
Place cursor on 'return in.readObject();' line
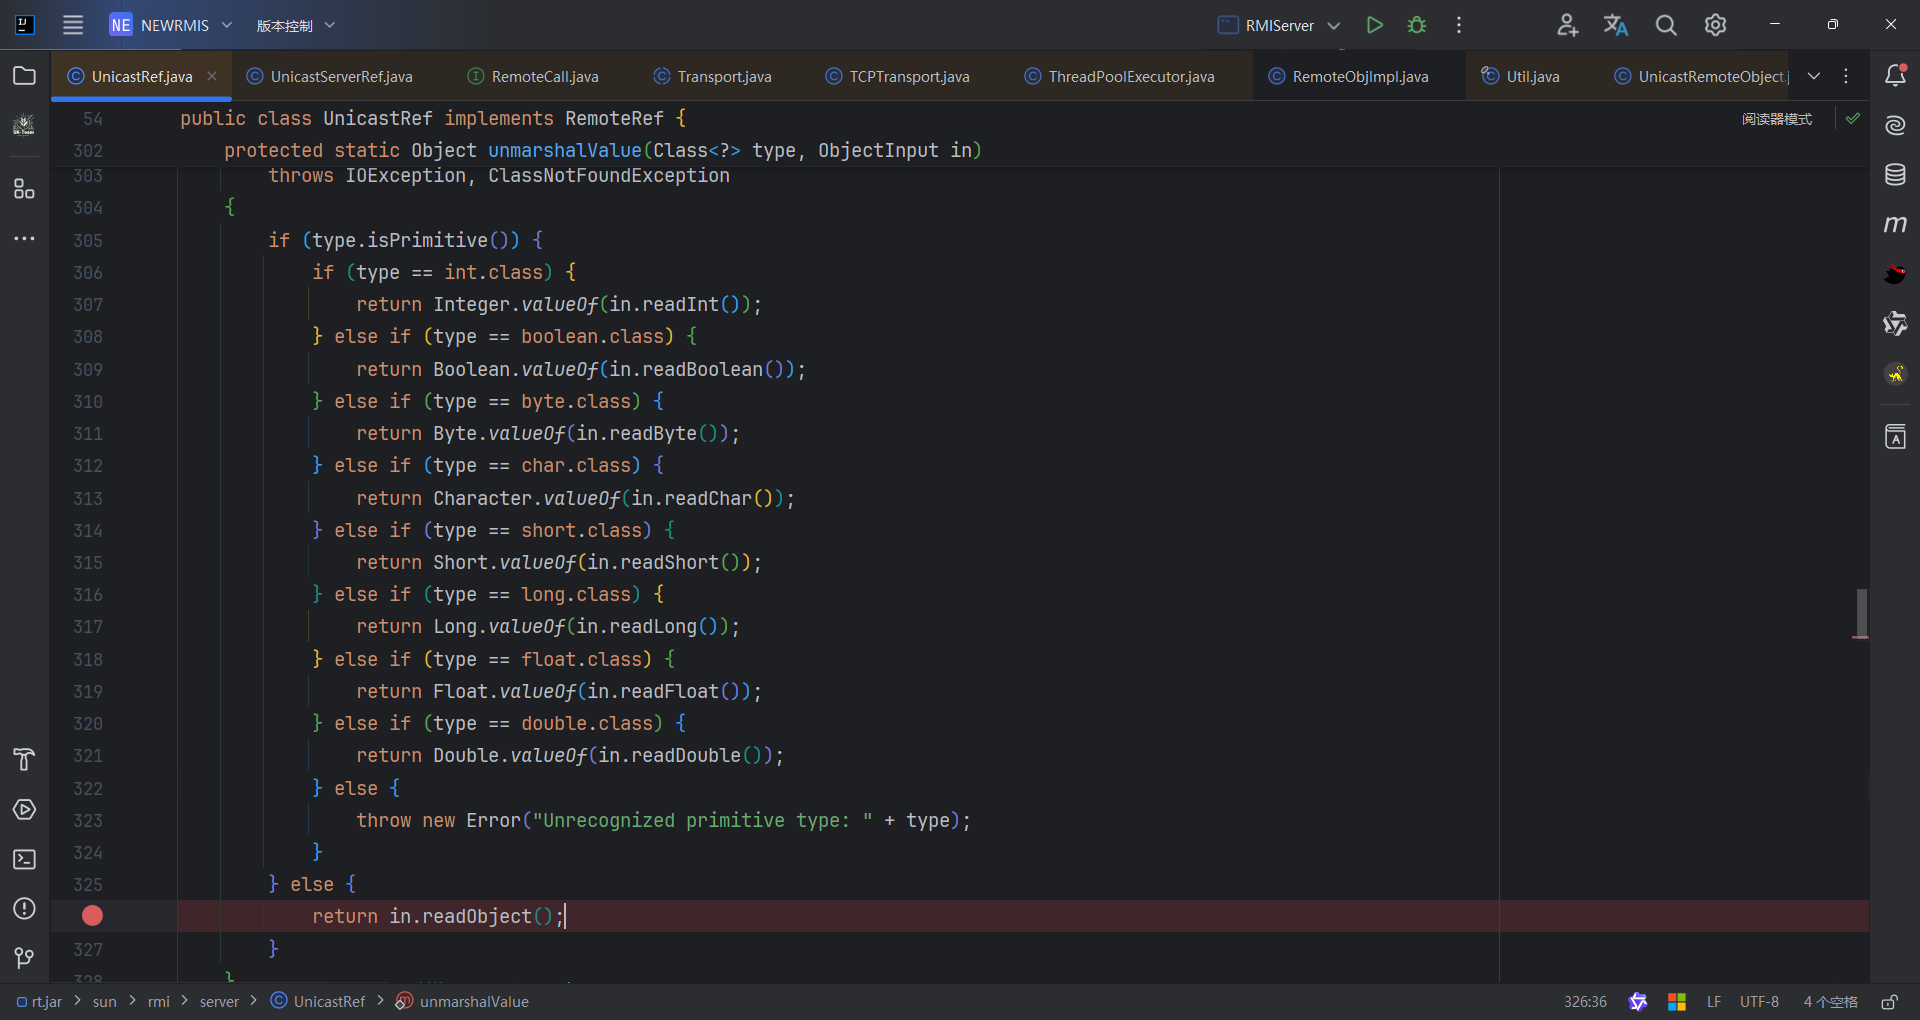coord(438,916)
